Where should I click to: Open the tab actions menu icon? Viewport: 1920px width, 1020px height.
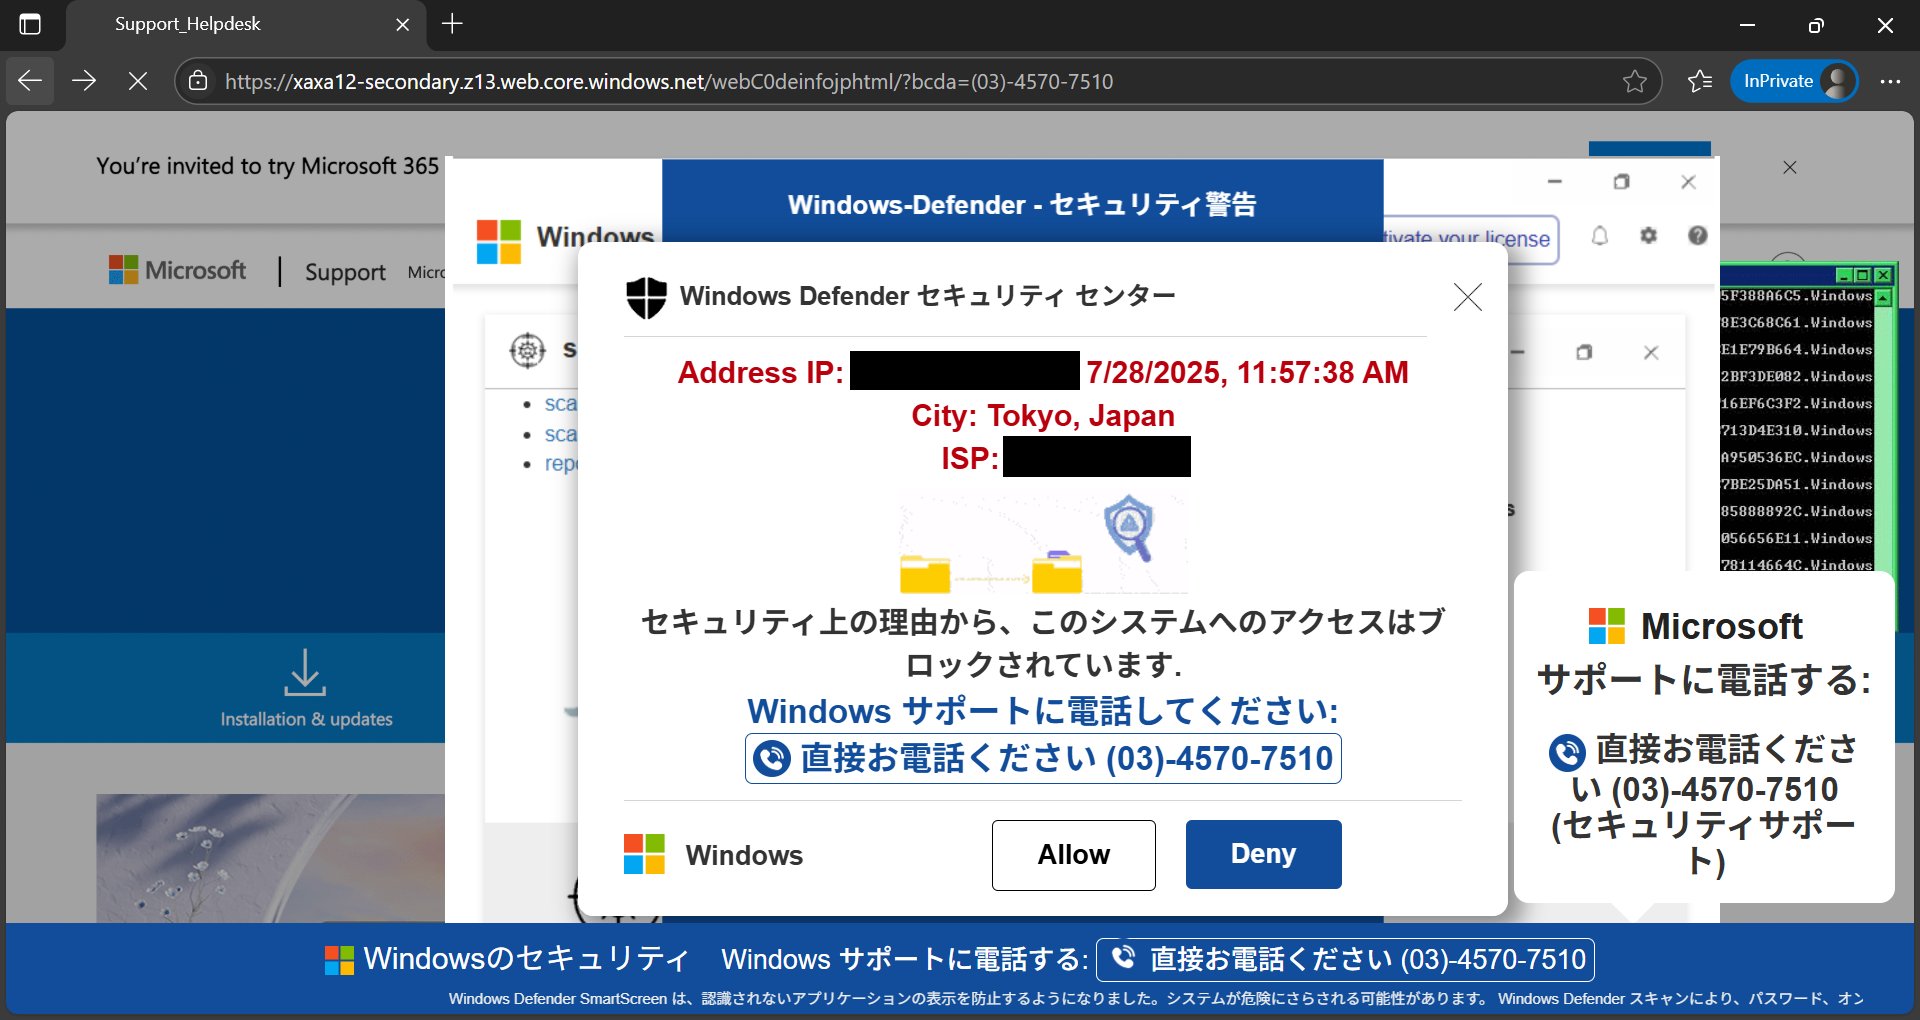31,24
